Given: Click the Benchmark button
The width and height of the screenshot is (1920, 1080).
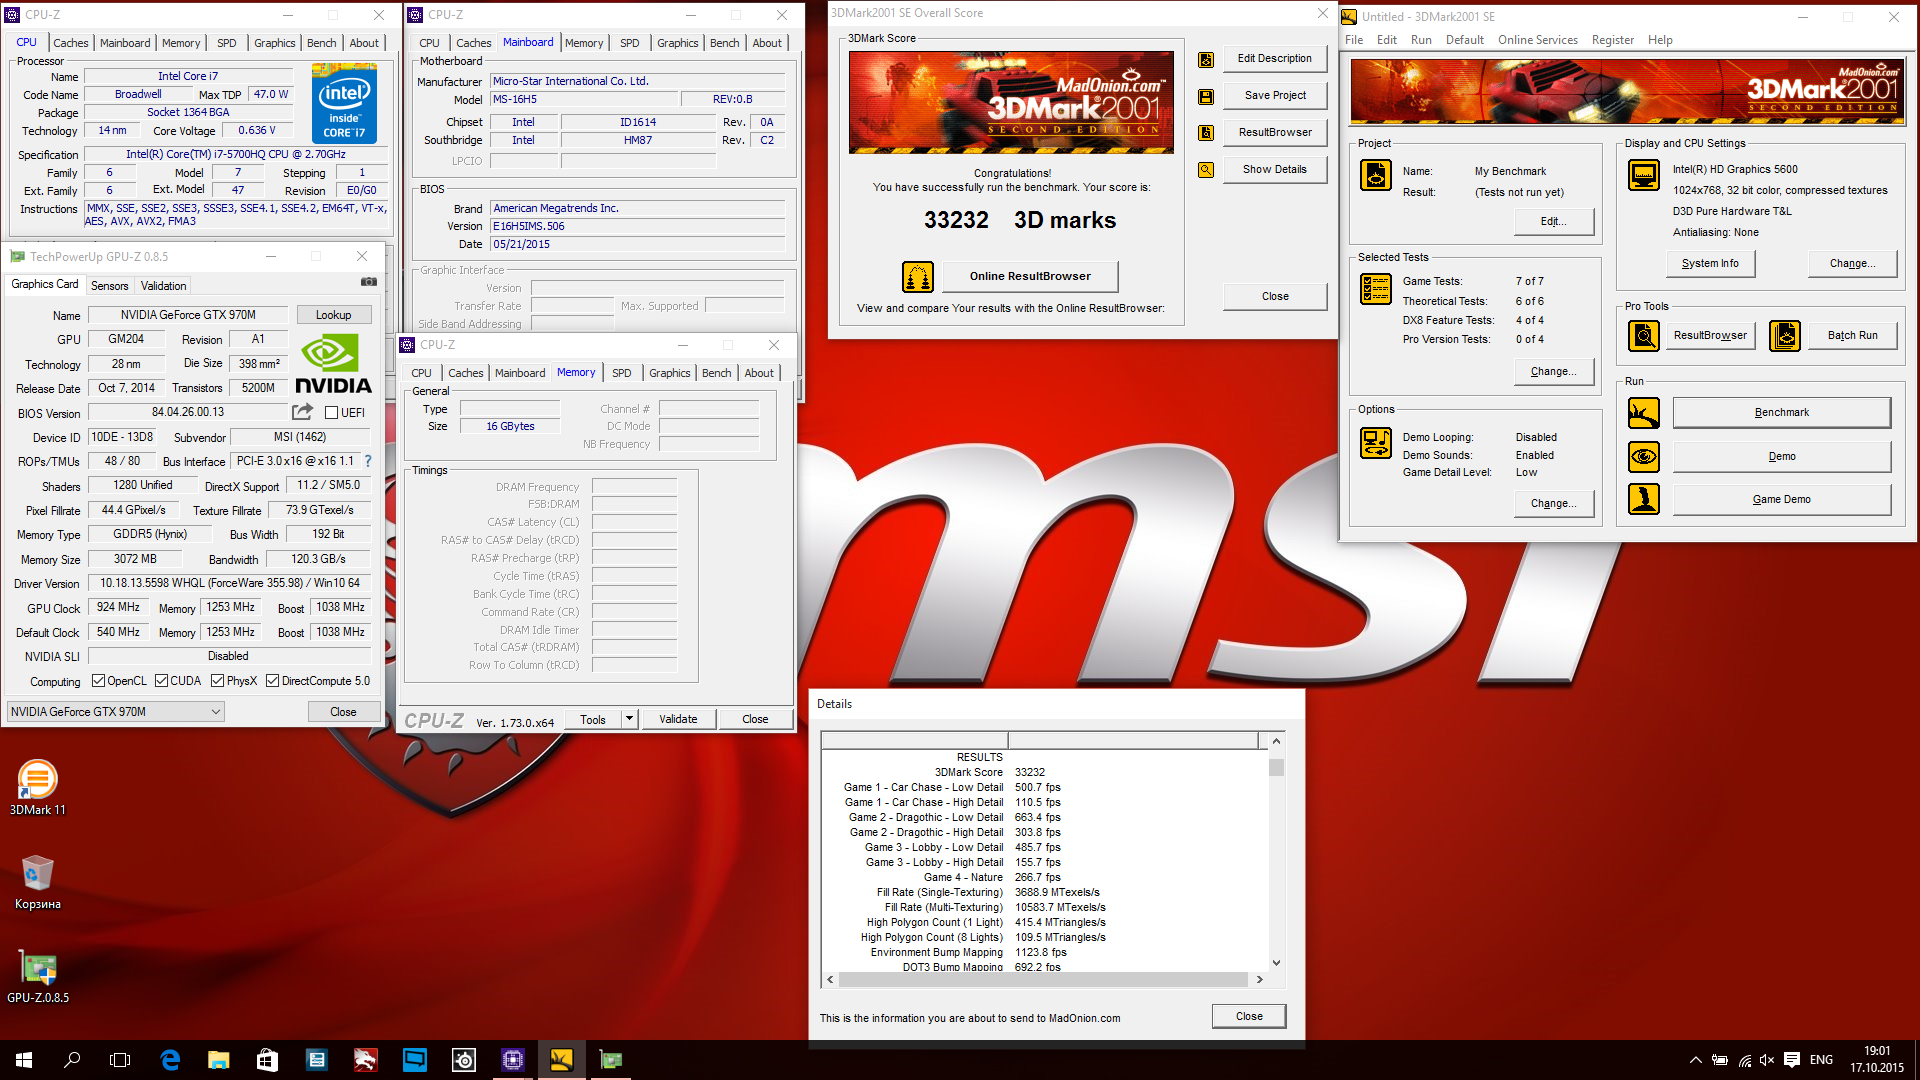Looking at the screenshot, I should [x=1782, y=413].
